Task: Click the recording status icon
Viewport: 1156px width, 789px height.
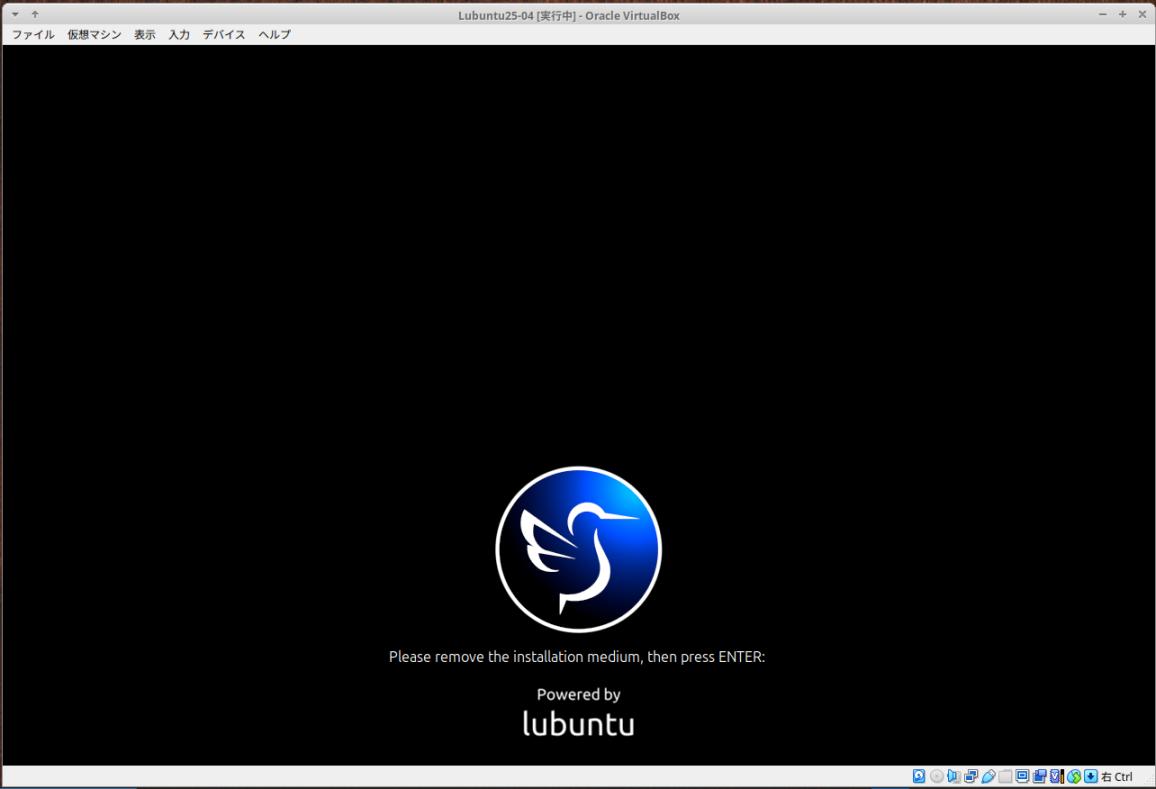Action: point(1040,776)
